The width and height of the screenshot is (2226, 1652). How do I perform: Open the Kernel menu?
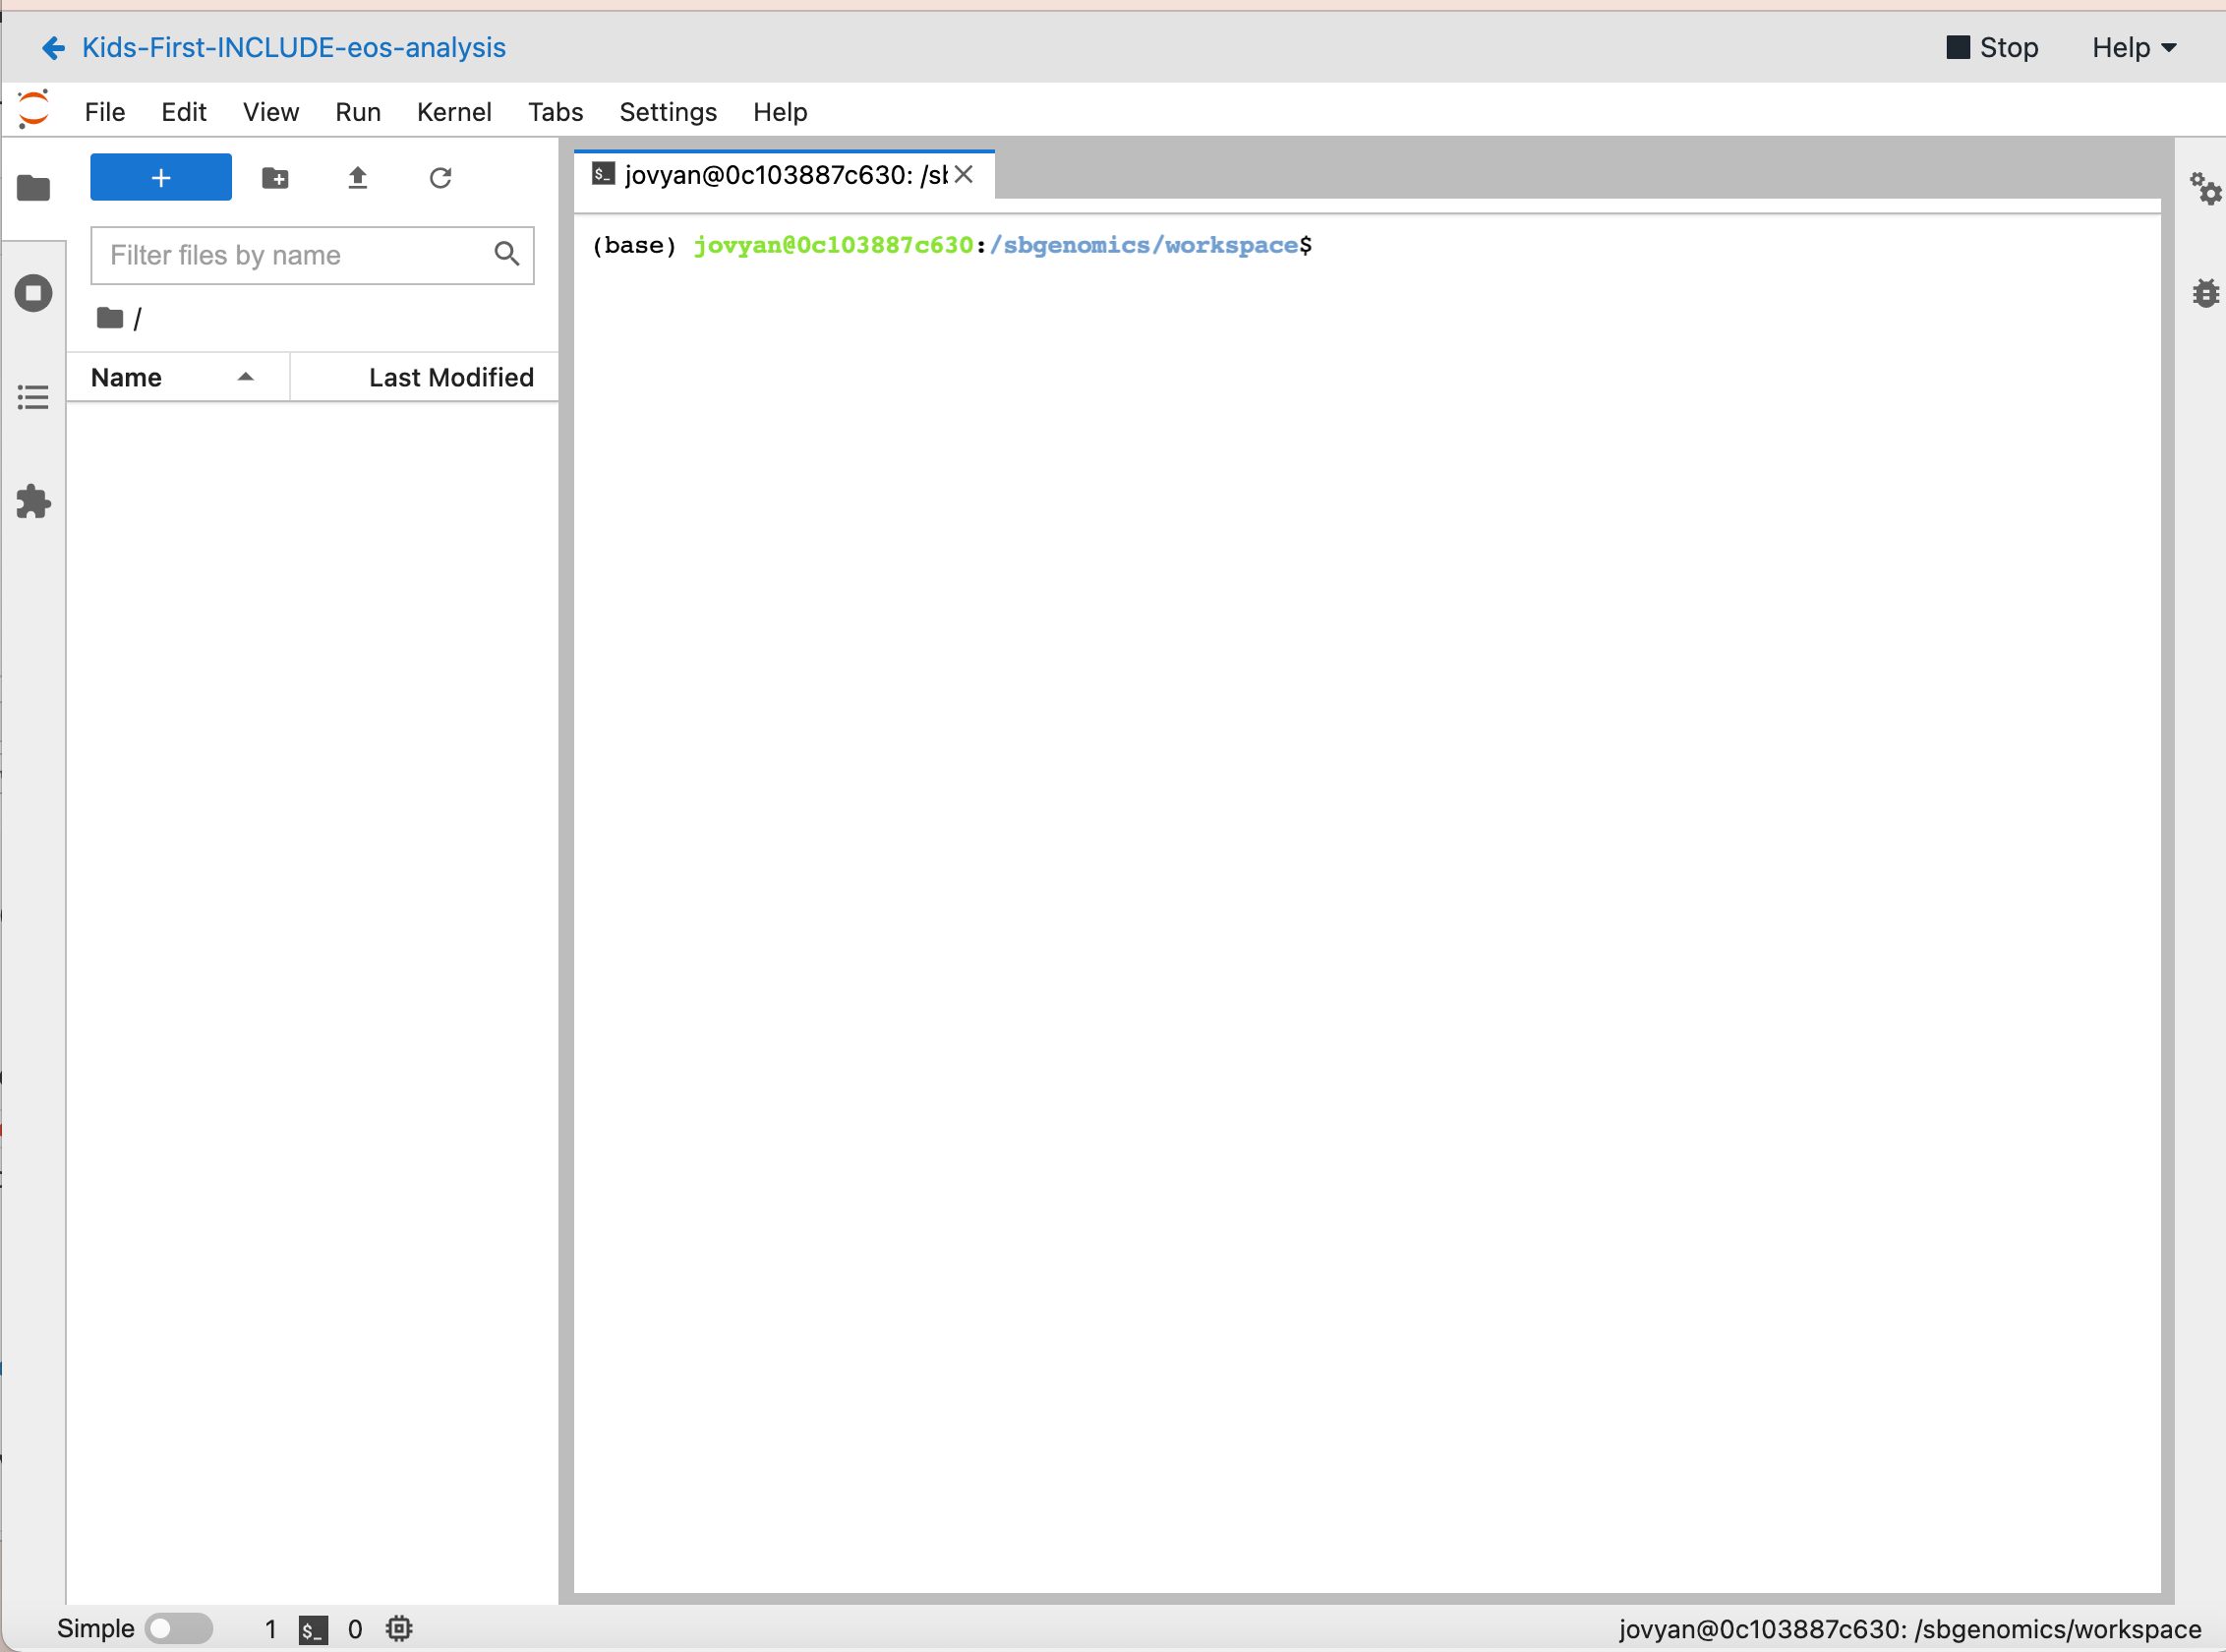454,112
